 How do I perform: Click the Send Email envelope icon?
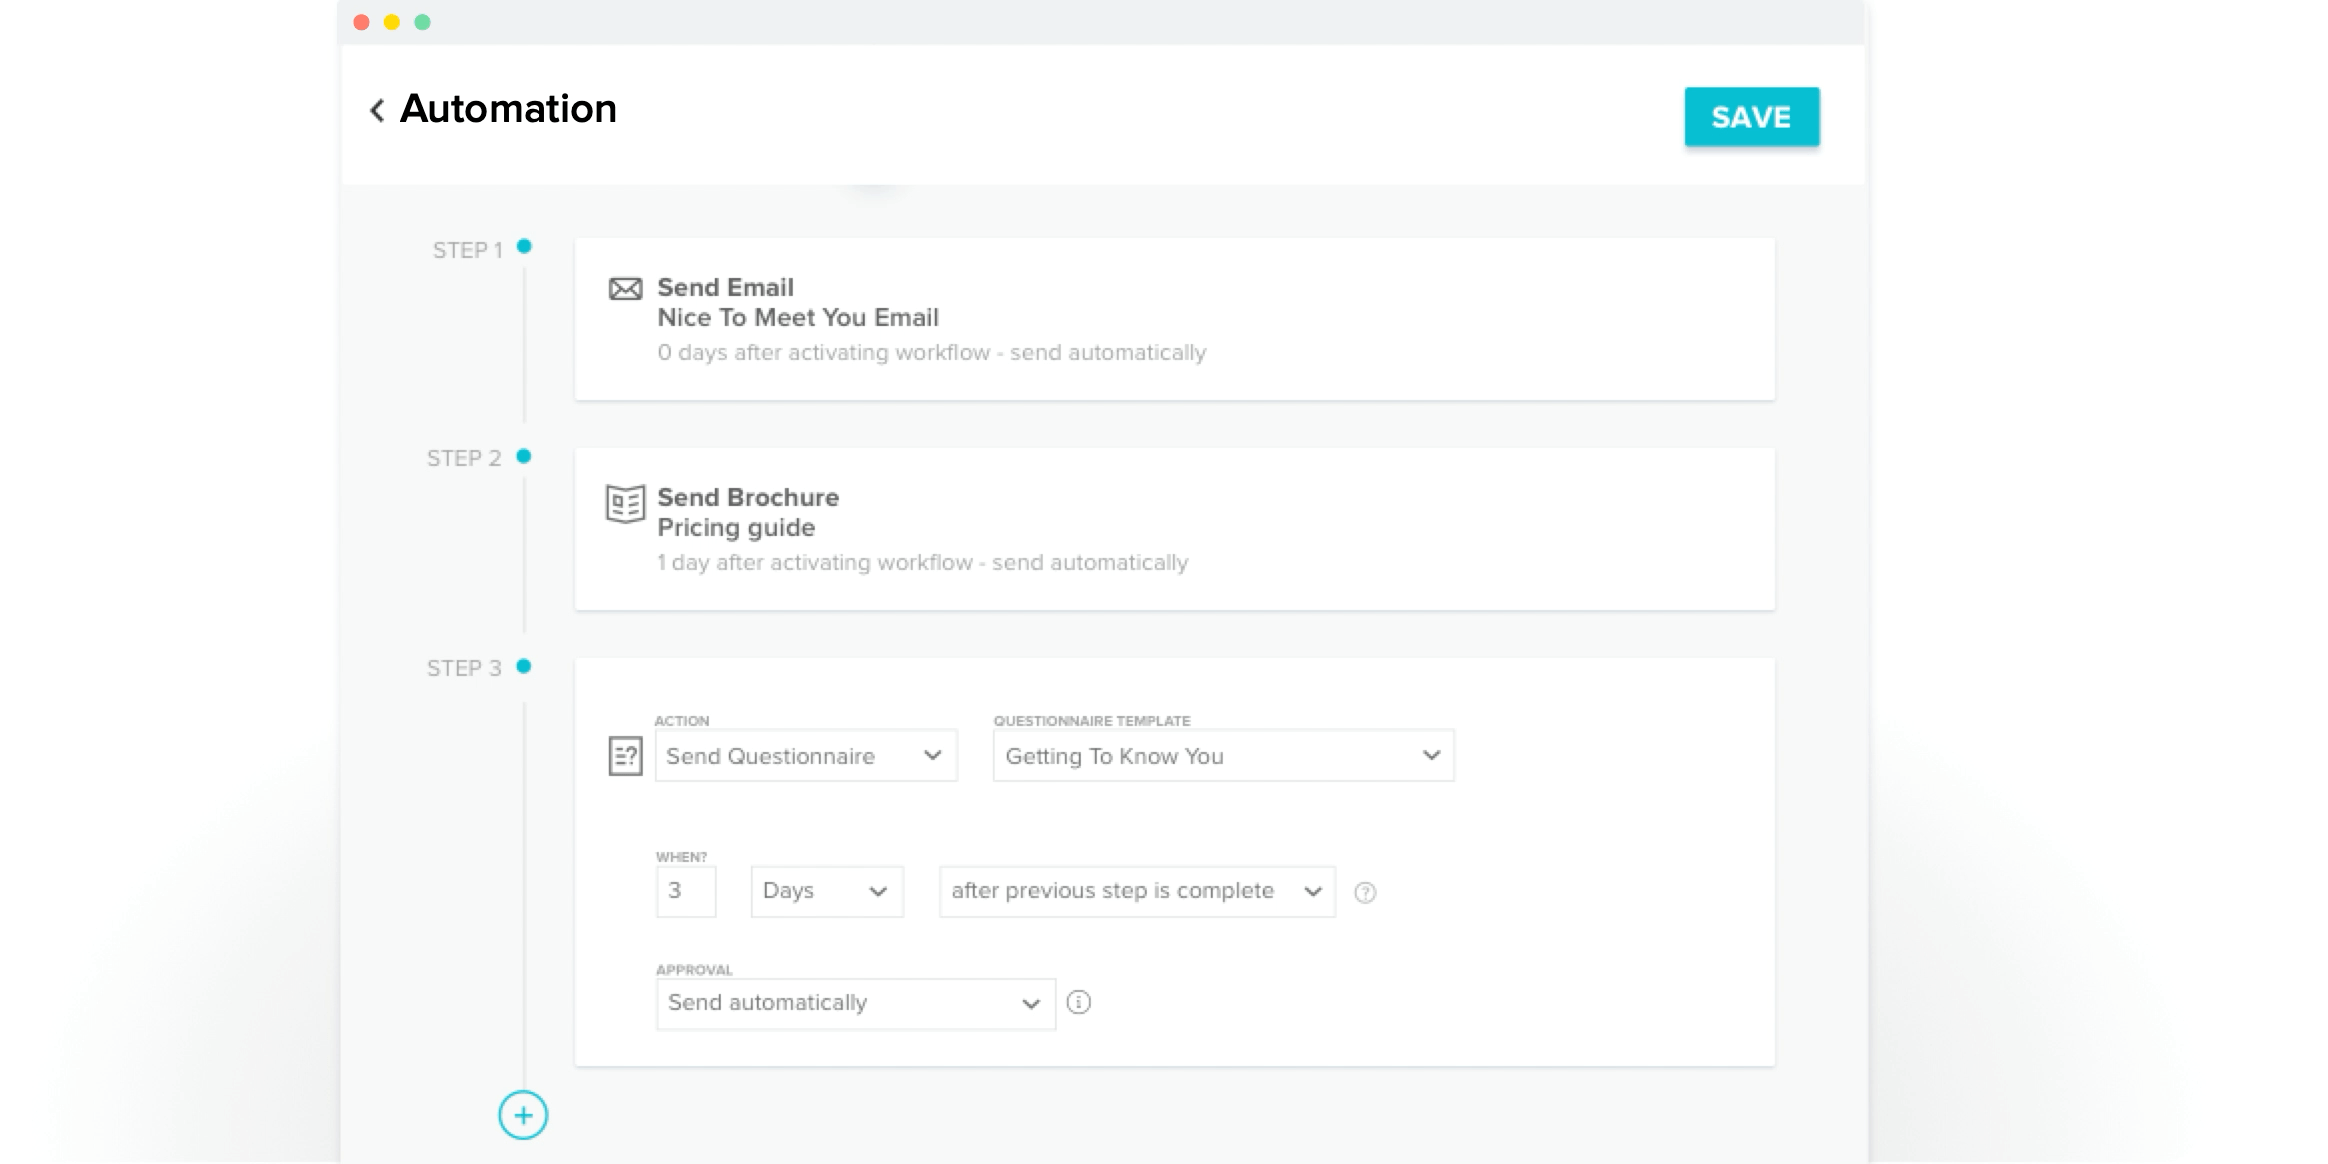click(x=624, y=288)
